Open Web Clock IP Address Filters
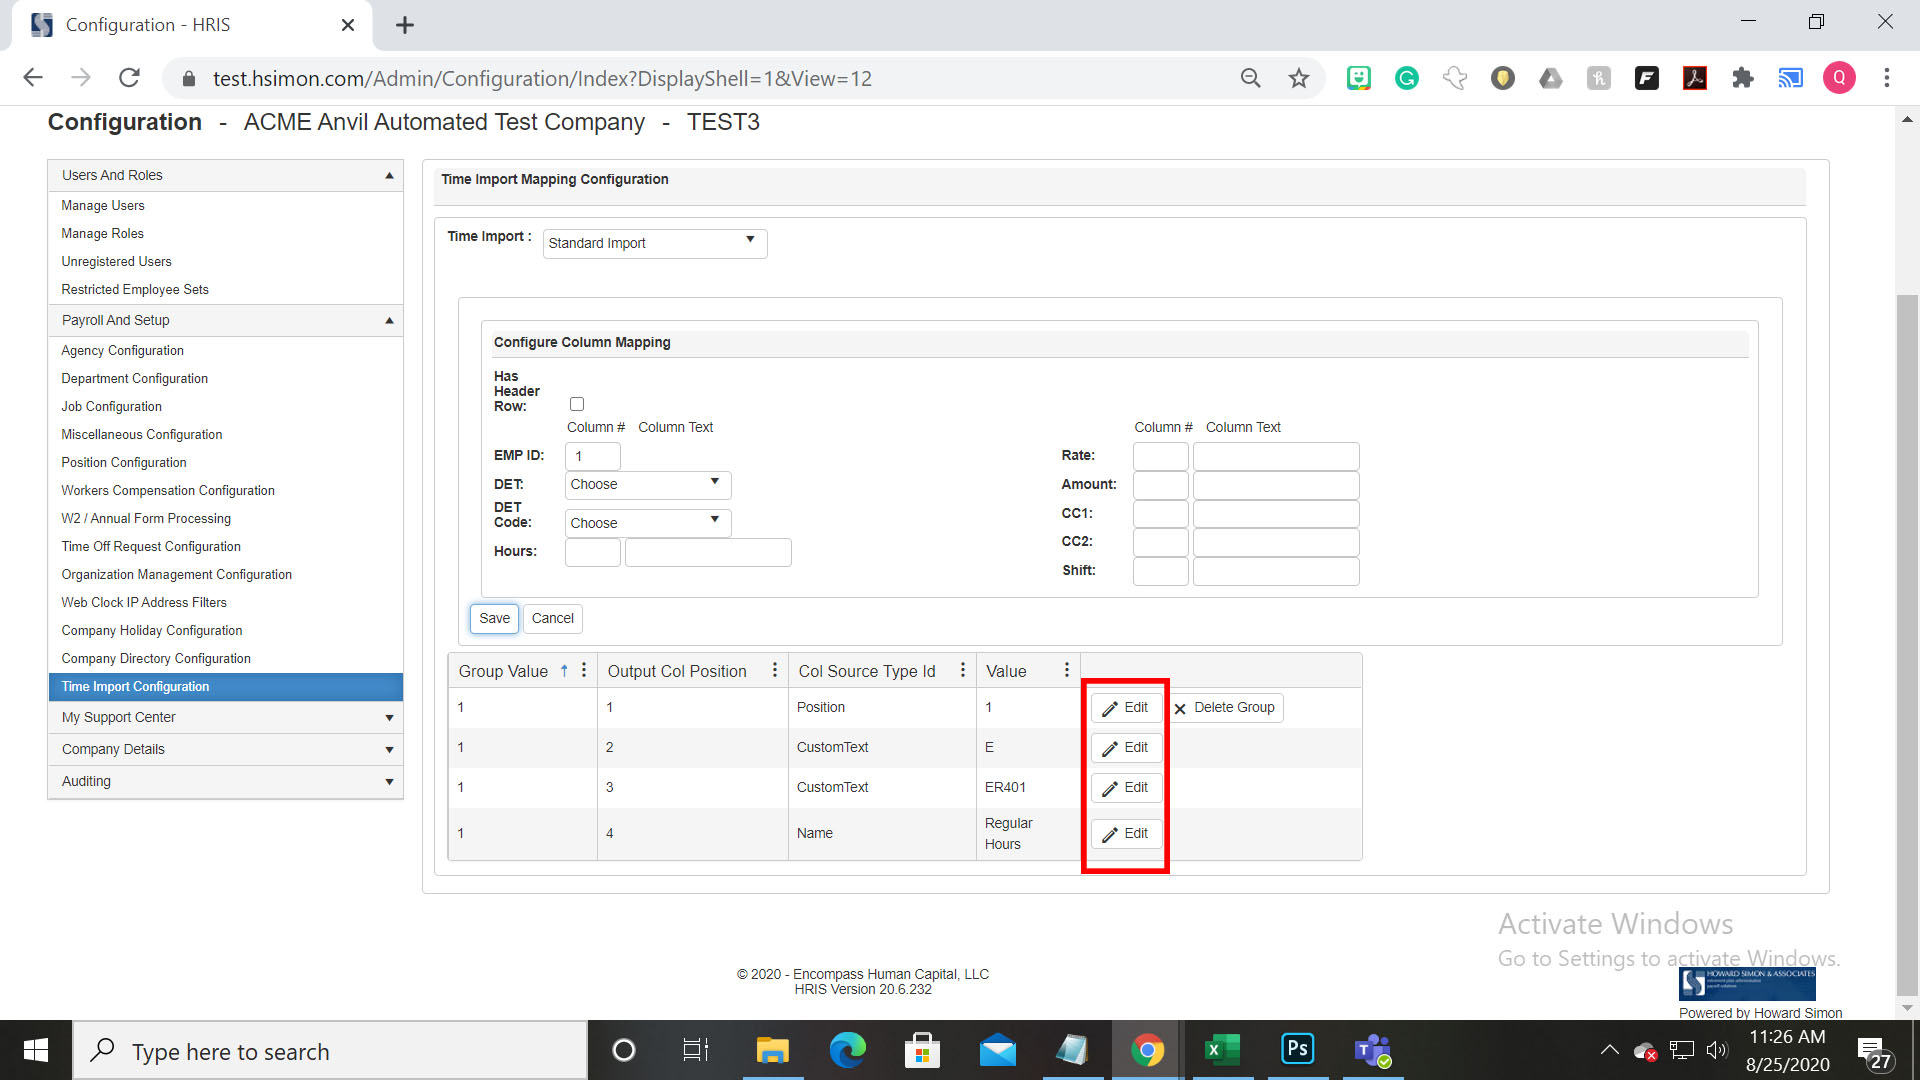1920x1080 pixels. coord(144,602)
